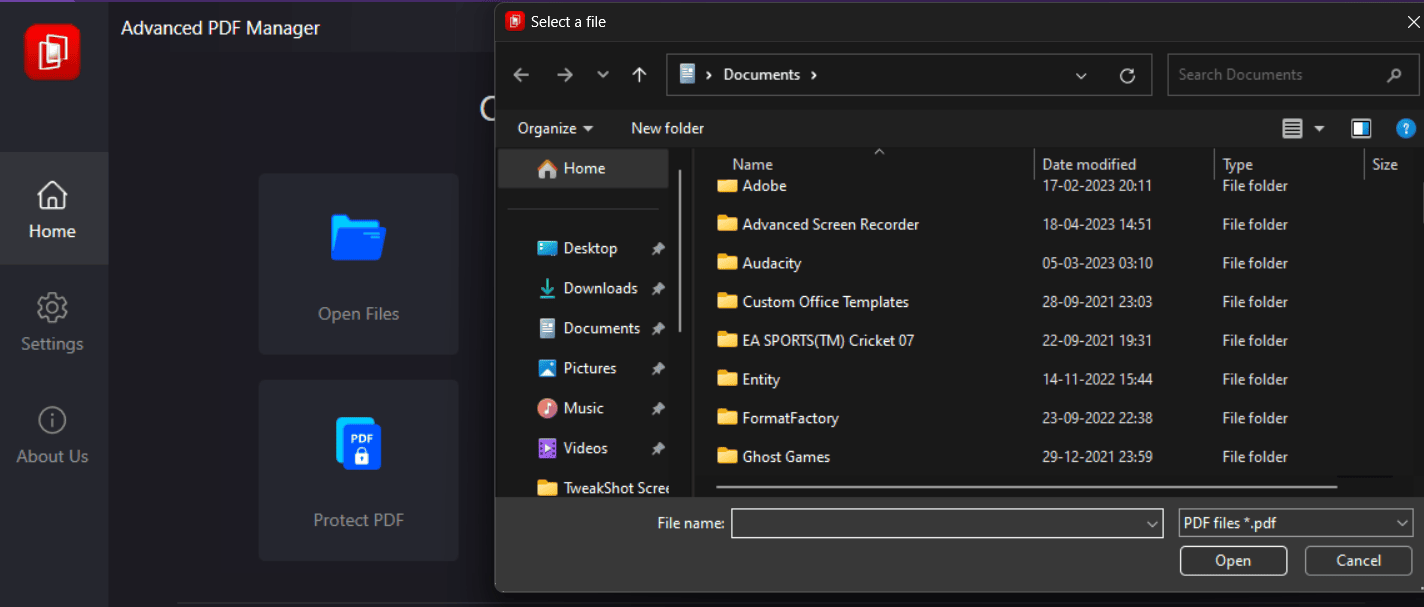Select the Open Files tile
Image resolution: width=1424 pixels, height=607 pixels.
tap(358, 263)
